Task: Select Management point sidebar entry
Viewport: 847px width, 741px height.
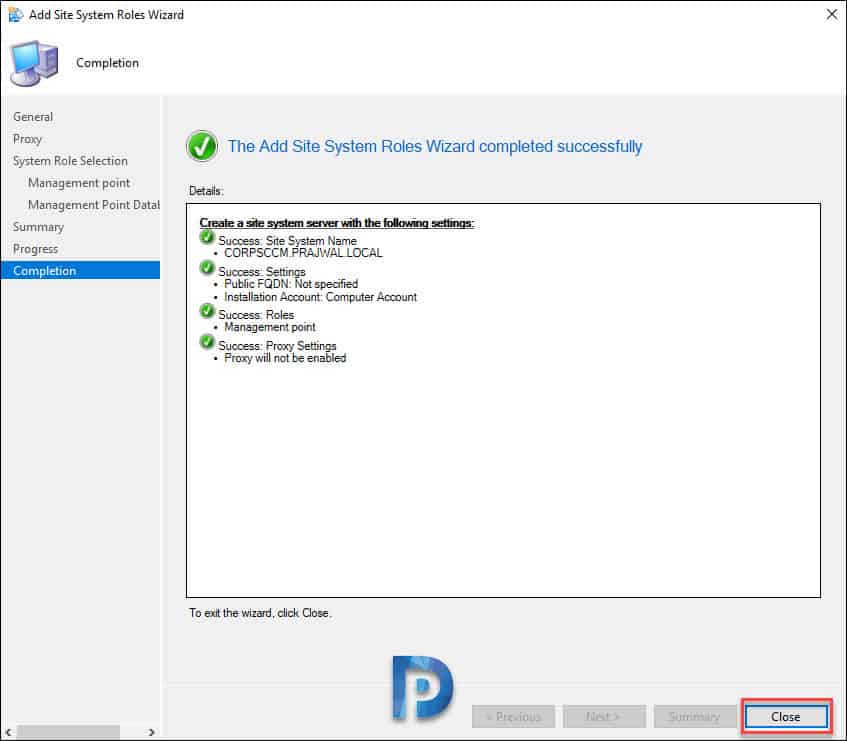Action: click(79, 183)
